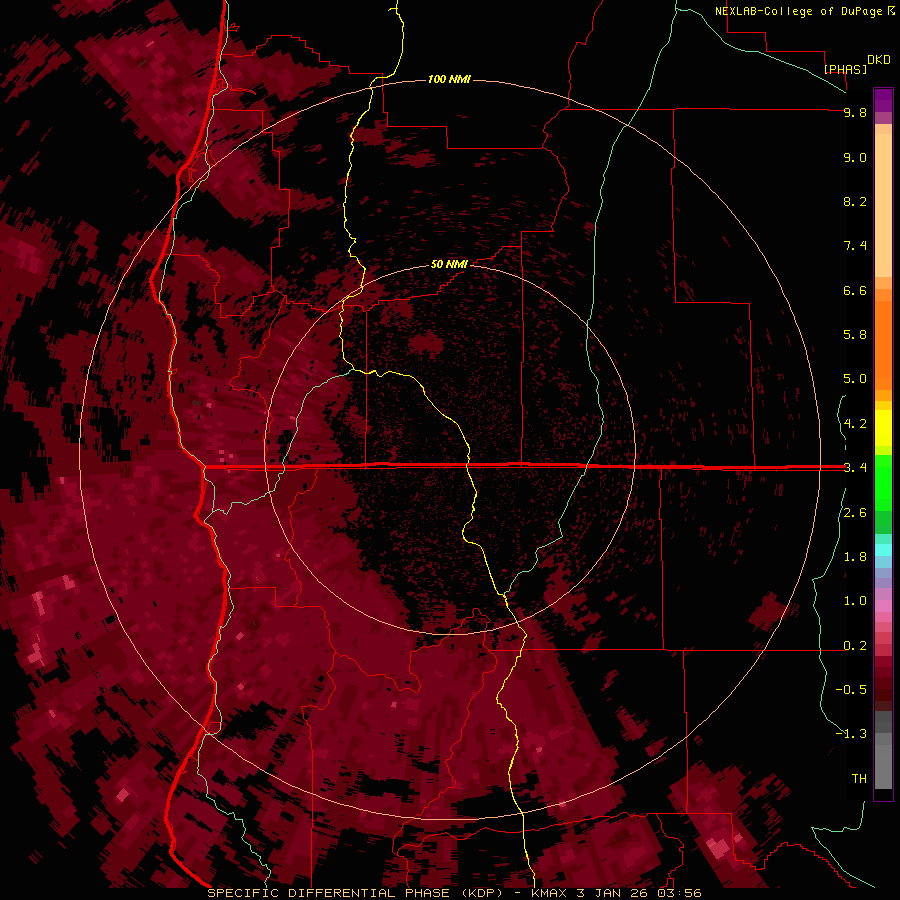This screenshot has height=900, width=900.
Task: Click the TH threshold label
Action: pyautogui.click(x=859, y=779)
